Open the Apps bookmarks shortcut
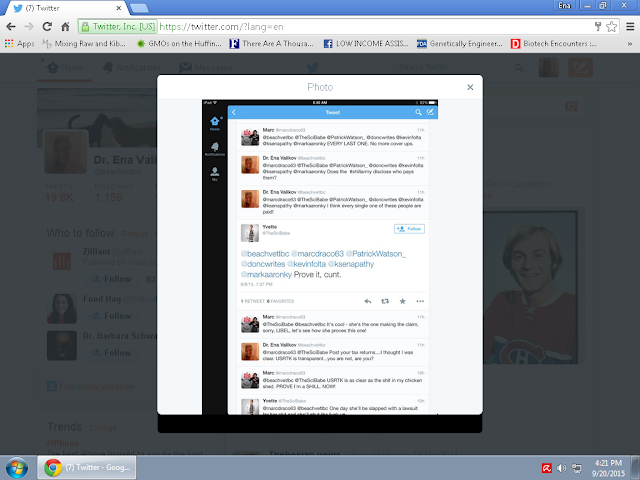Image resolution: width=640 pixels, height=480 pixels. 20,44
